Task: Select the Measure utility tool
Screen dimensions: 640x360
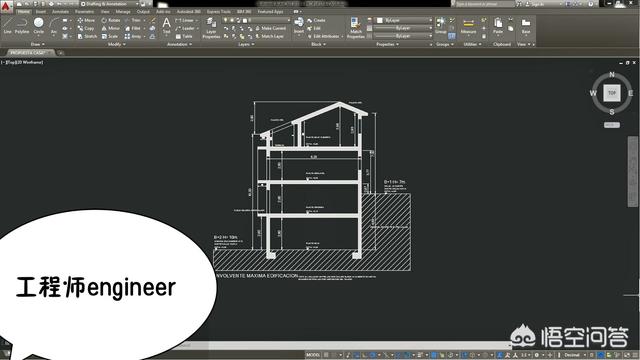Action: tap(468, 26)
